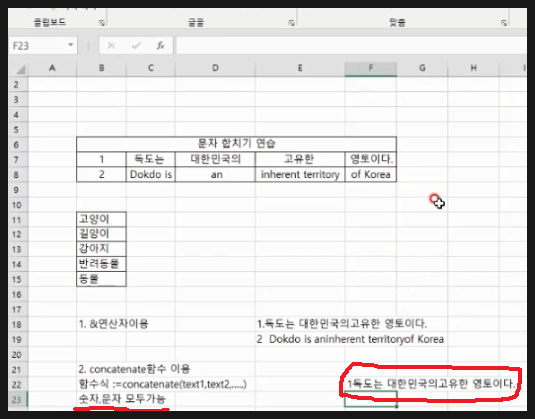This screenshot has width=535, height=419.
Task: Select cell with 1. &연산자이용
Action: tap(113, 324)
